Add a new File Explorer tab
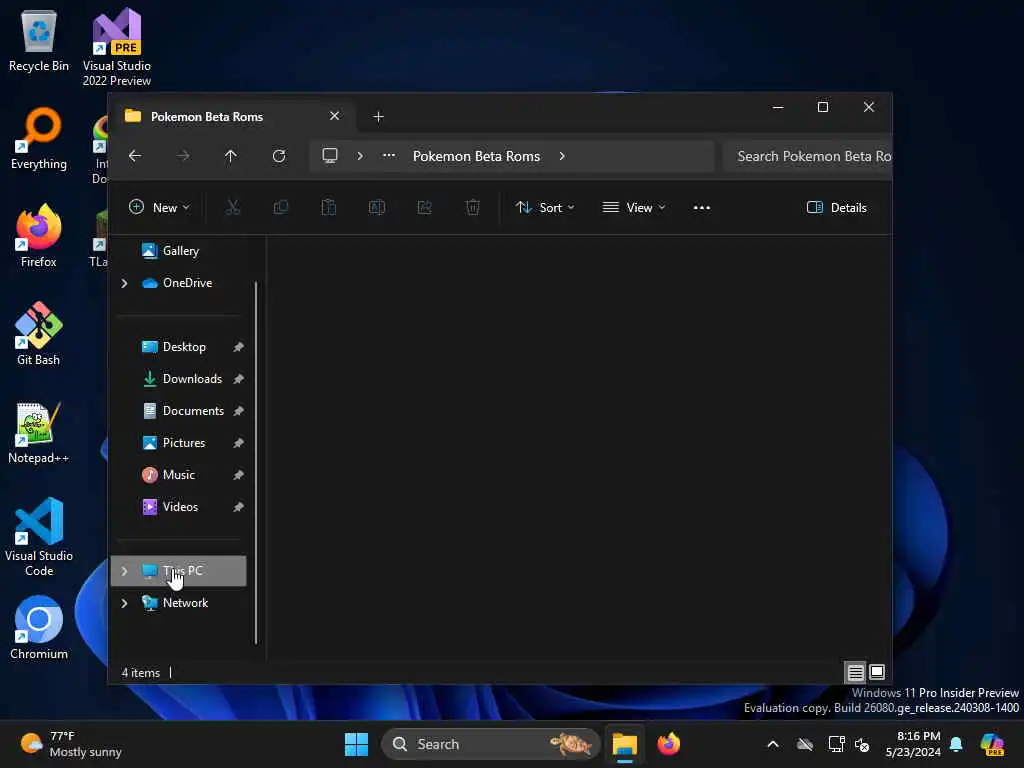Screen dimensions: 1024x768 (378, 116)
